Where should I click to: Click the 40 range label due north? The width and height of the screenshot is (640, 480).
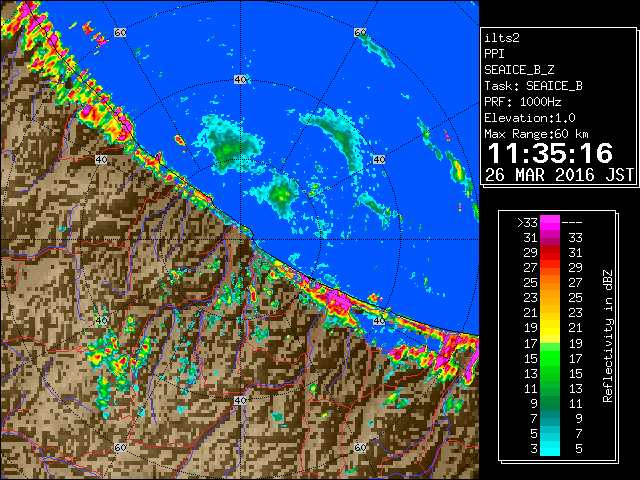pos(240,80)
